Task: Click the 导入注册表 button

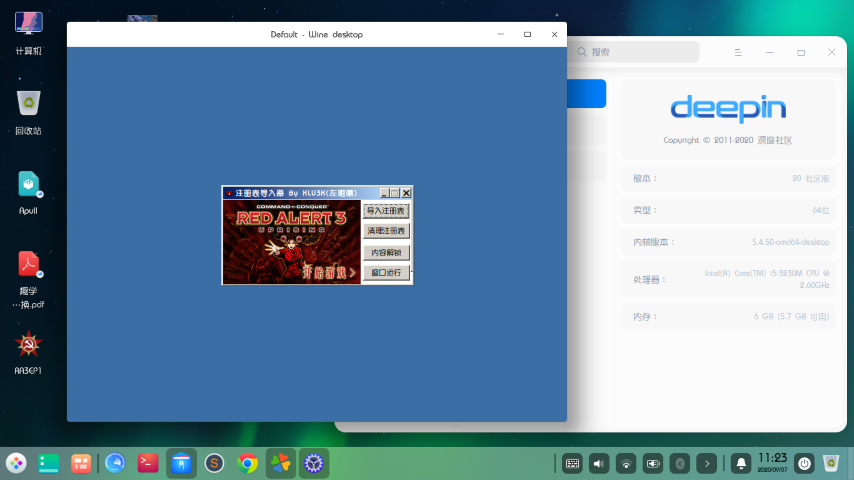Action: coord(386,211)
